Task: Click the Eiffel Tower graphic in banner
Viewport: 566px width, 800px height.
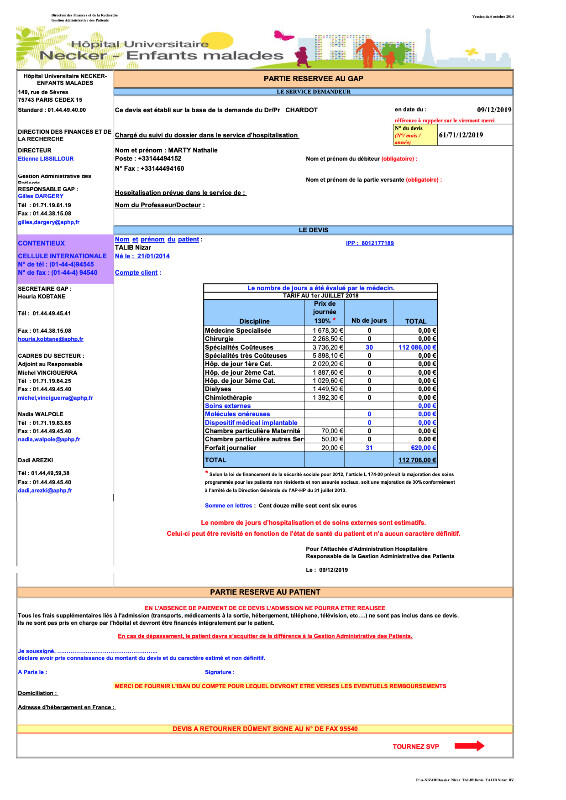Action: [428, 47]
